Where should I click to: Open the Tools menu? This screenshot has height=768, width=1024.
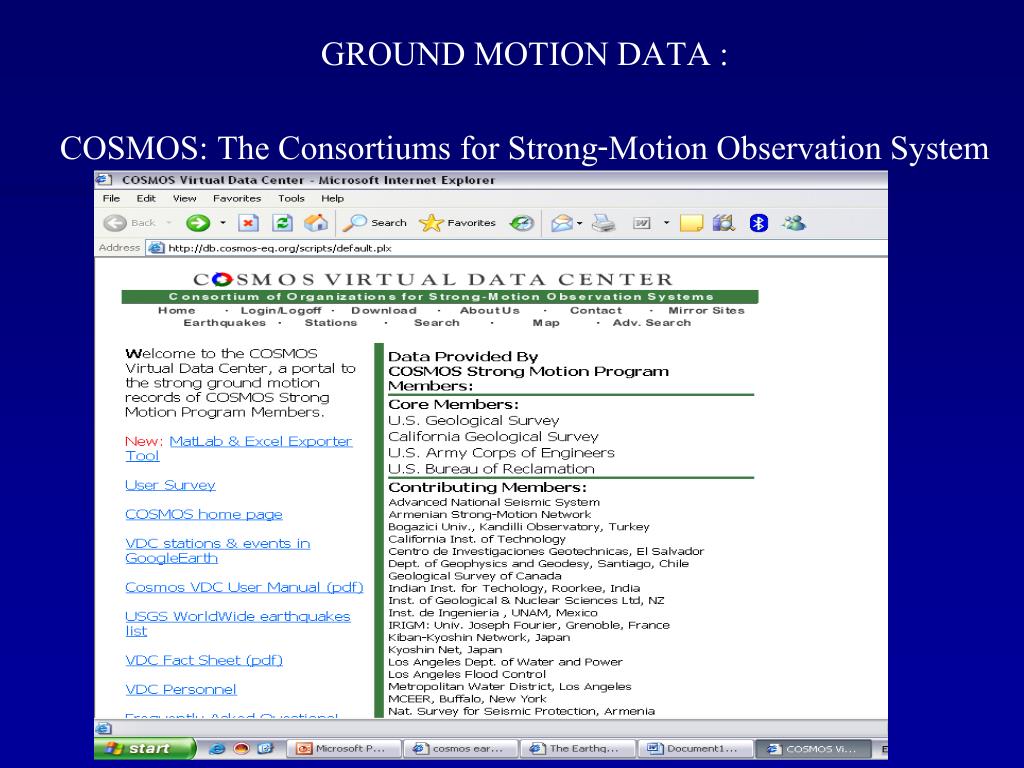coord(291,199)
